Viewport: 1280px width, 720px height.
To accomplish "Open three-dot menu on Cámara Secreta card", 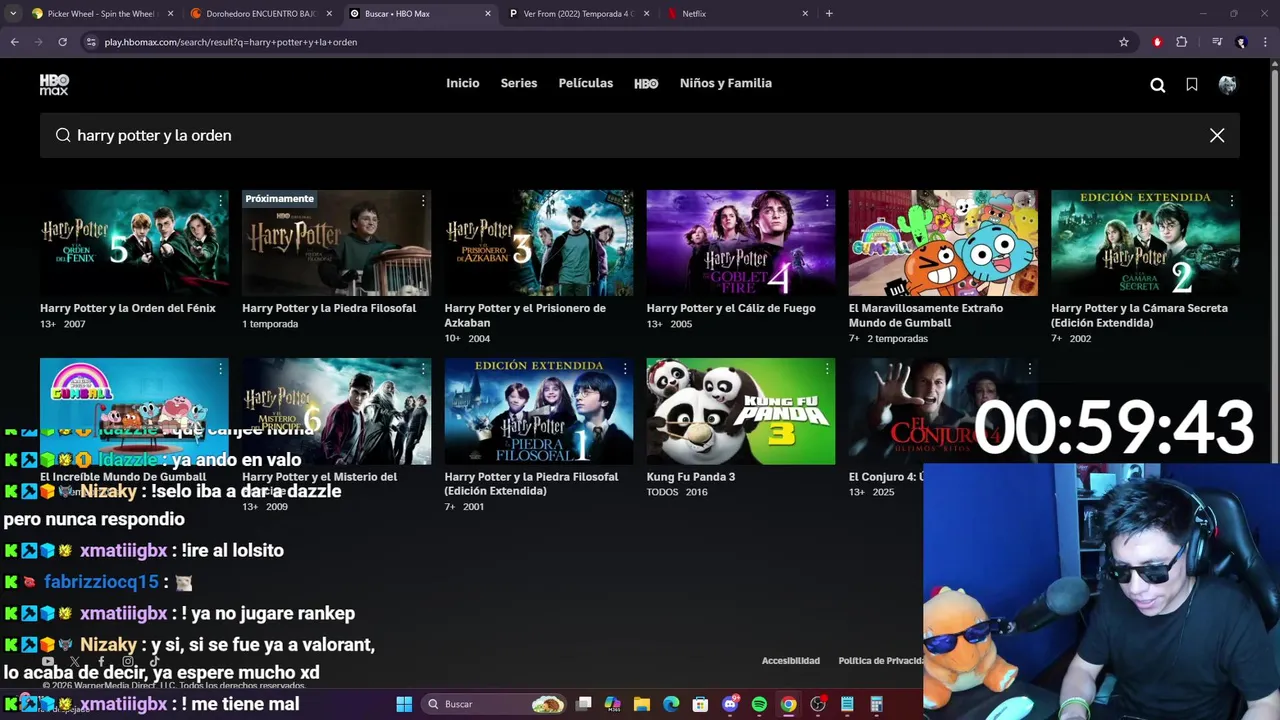I will click(1231, 201).
